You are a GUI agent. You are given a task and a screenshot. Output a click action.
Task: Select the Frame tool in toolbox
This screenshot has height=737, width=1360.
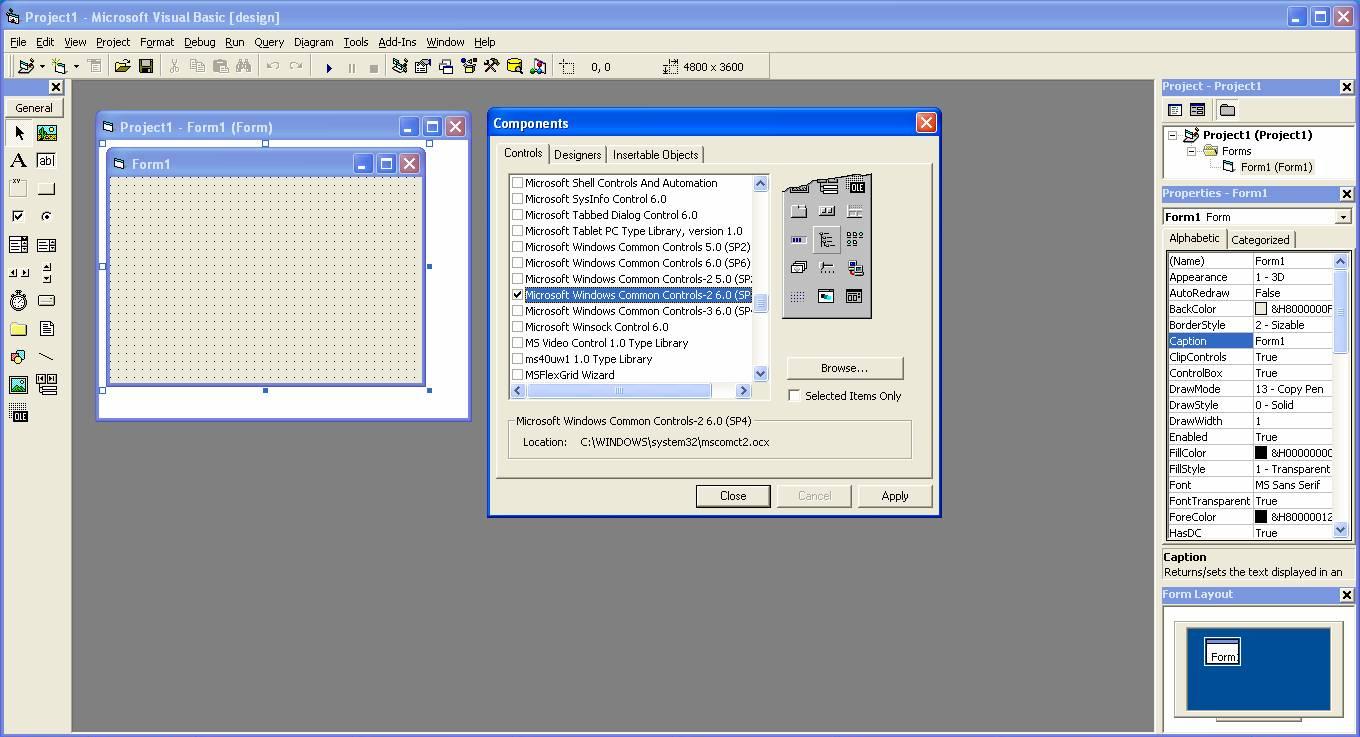18,189
